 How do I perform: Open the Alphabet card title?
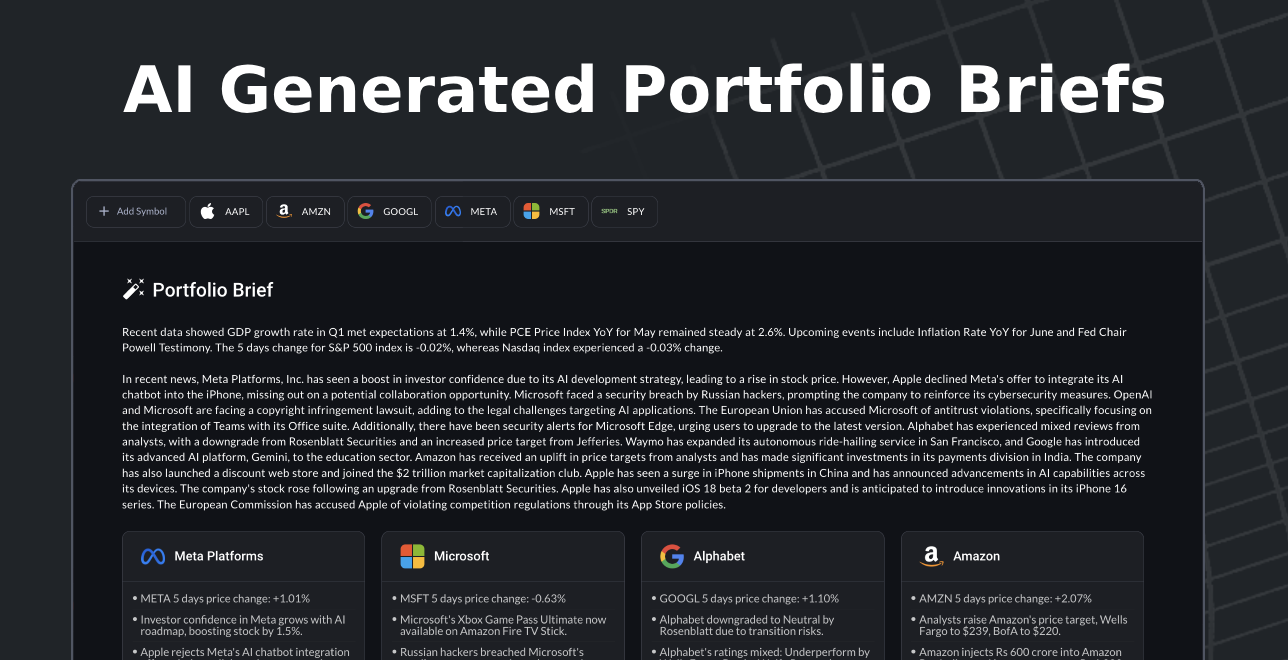pyautogui.click(x=719, y=556)
